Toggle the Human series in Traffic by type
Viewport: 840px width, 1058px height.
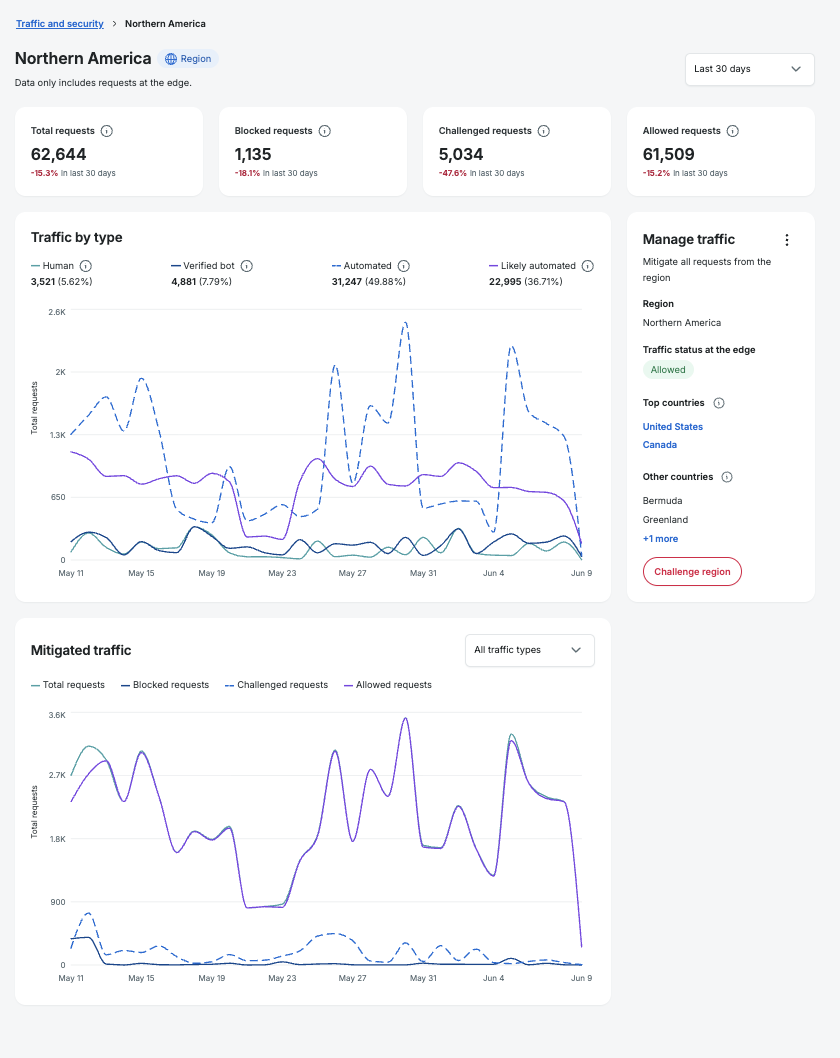pyautogui.click(x=53, y=266)
